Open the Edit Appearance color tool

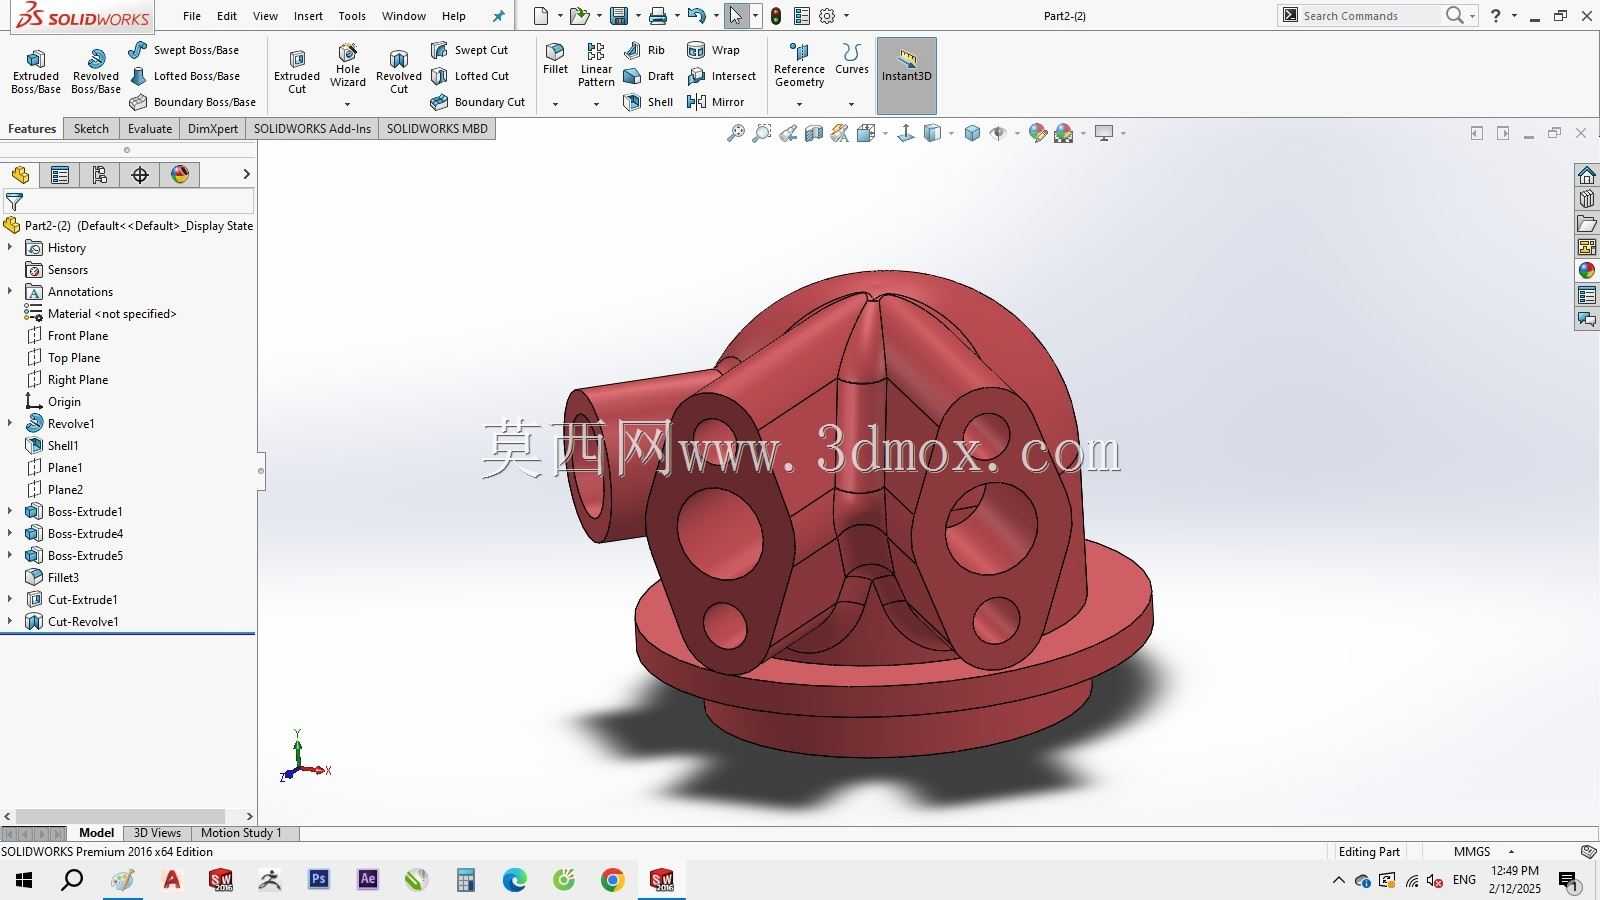tap(1038, 133)
